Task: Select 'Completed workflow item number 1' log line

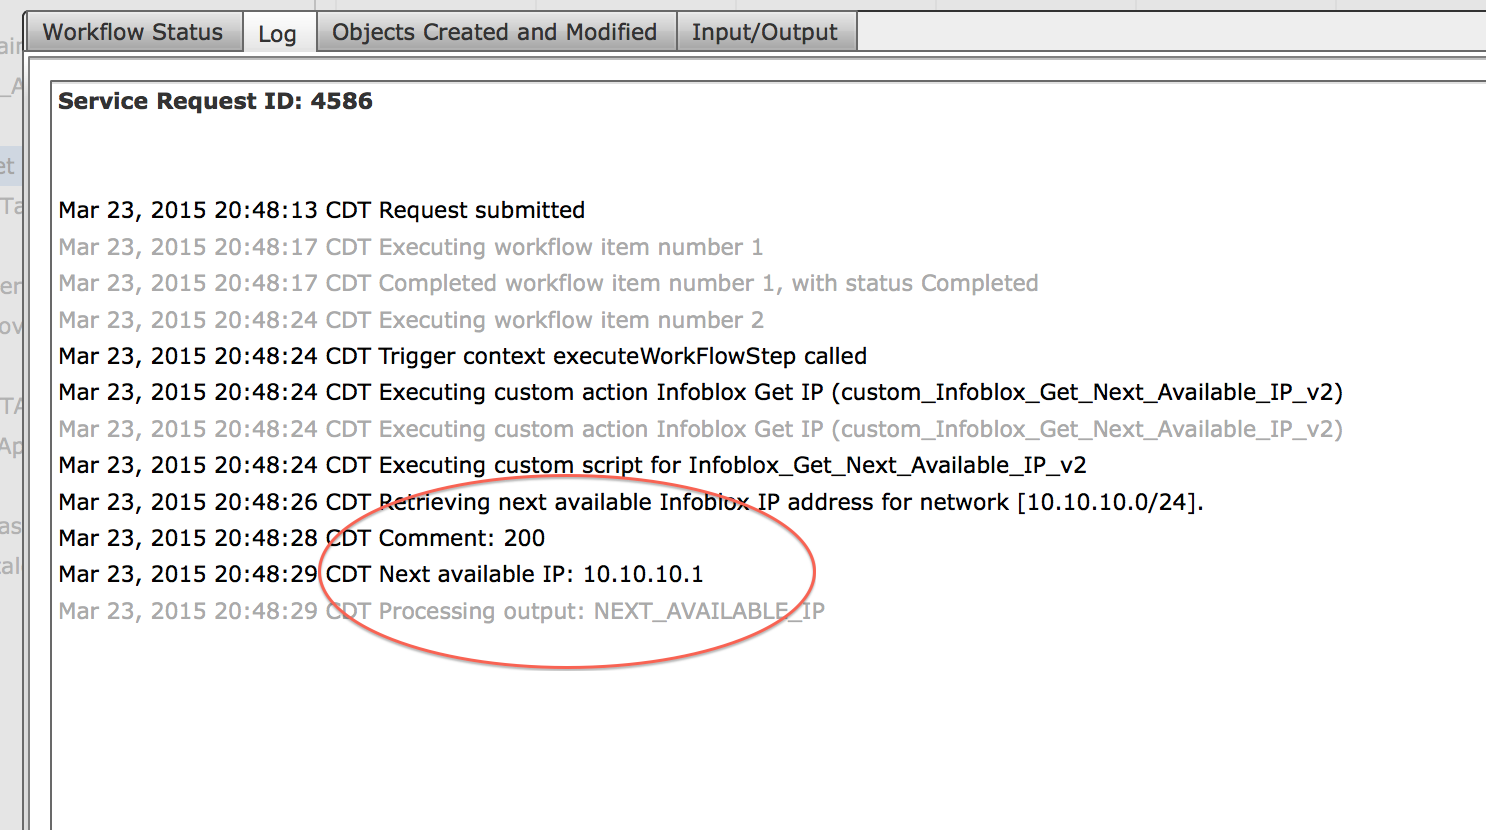Action: point(548,283)
